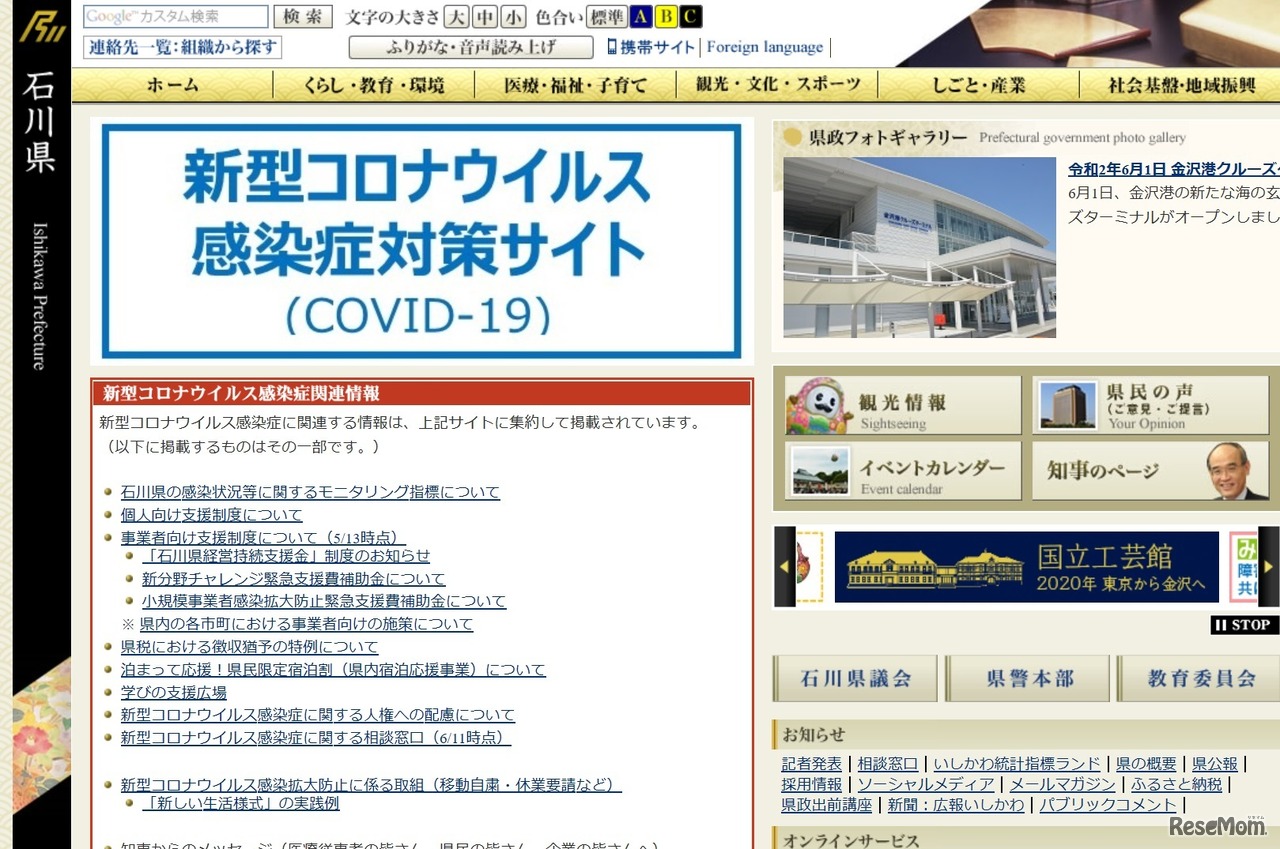Viewport: 1280px width, 849px height.
Task: Open 石川県の感染状況等に関するモニタリング指標 link
Action: (x=310, y=492)
